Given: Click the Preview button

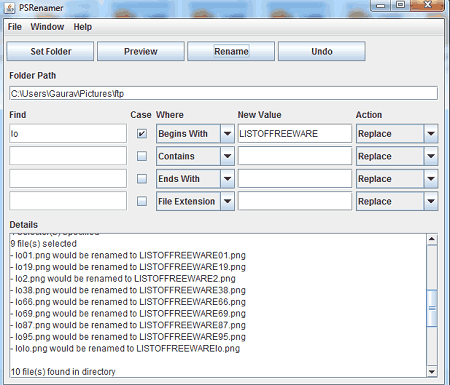Looking at the screenshot, I should pos(141,51).
